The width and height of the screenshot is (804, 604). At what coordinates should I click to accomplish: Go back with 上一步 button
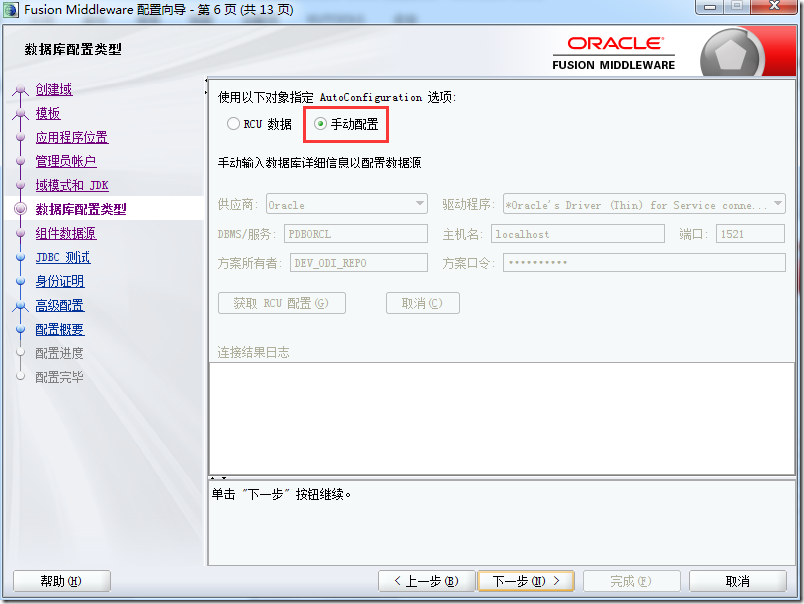pos(426,581)
